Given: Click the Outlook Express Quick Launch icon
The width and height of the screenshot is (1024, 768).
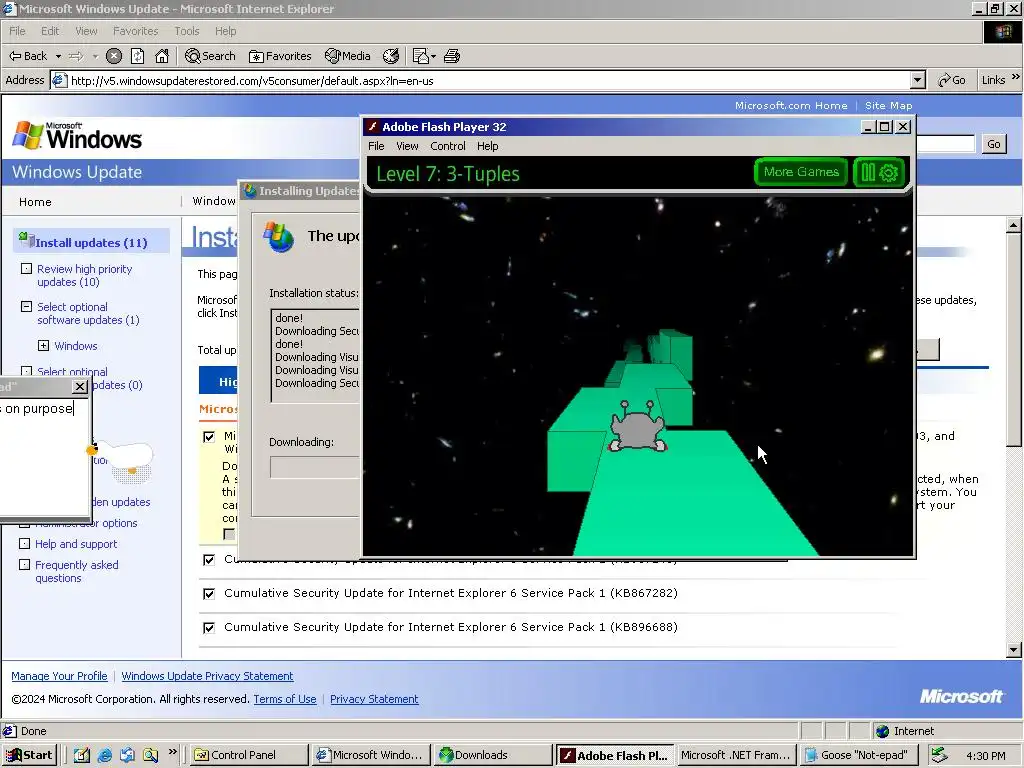Looking at the screenshot, I should (x=127, y=755).
